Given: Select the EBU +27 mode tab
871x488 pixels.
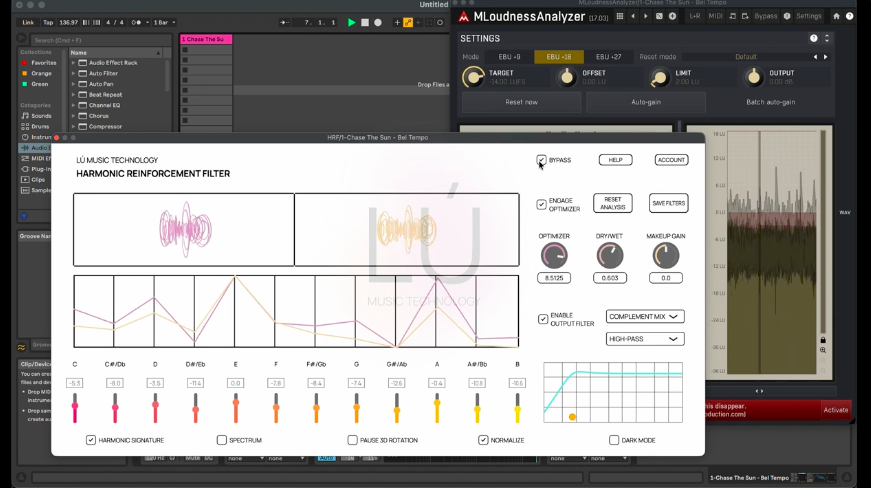Looking at the screenshot, I should click(x=608, y=57).
